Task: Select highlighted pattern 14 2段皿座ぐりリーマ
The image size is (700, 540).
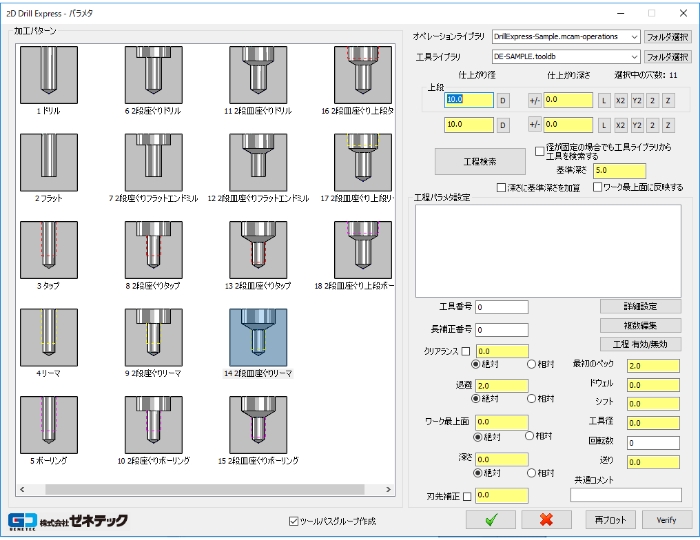Action: click(258, 337)
